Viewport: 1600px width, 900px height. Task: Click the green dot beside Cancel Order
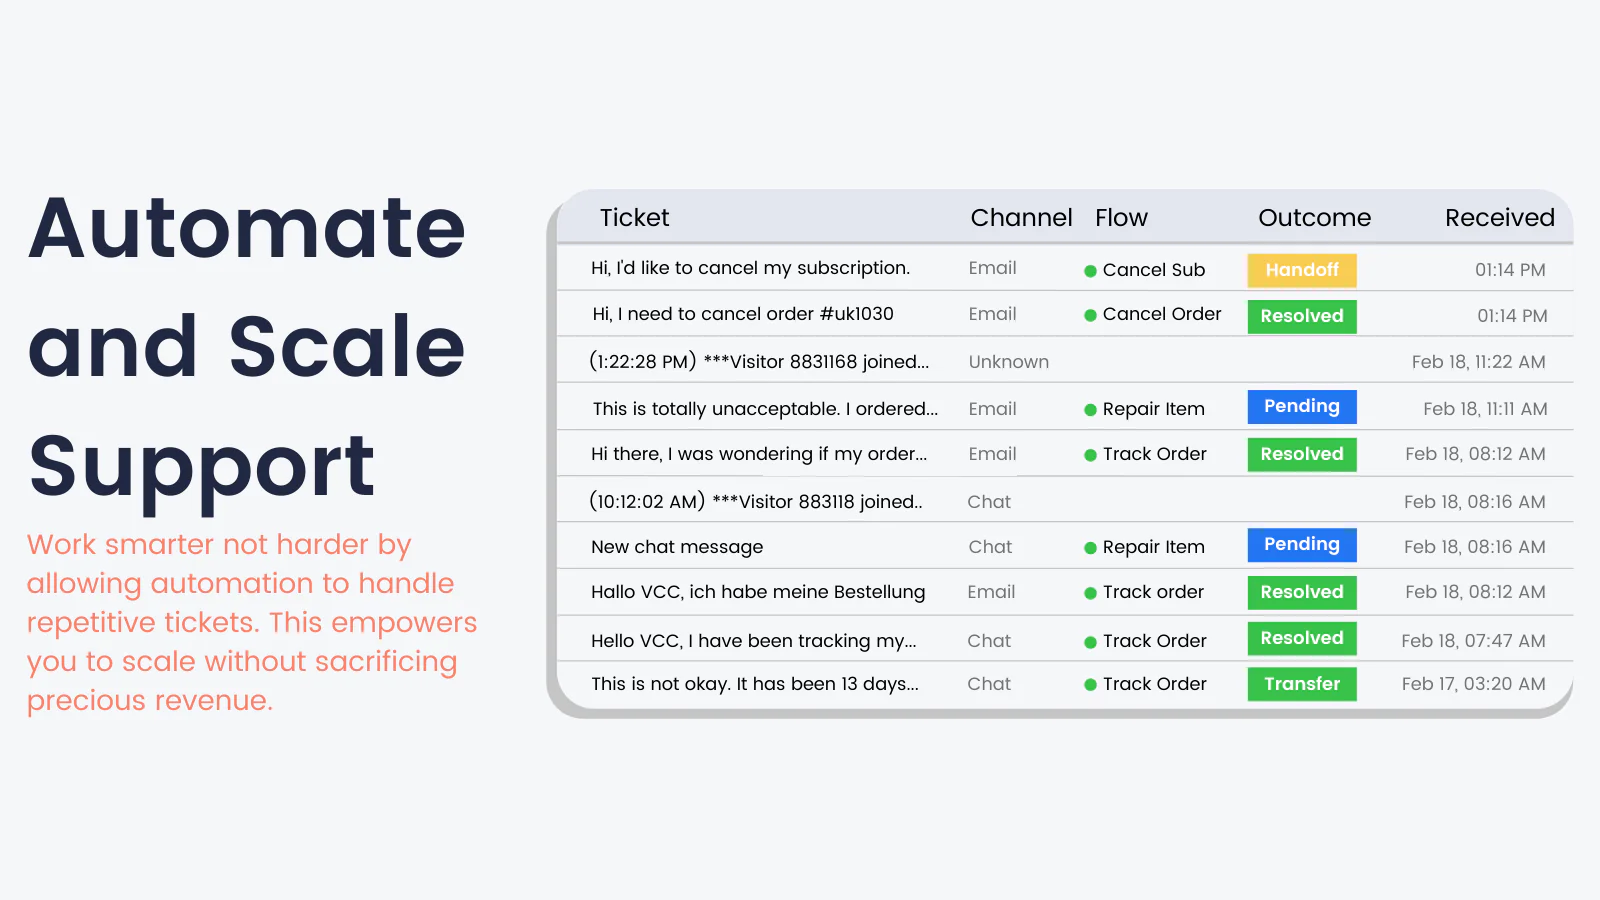point(1090,316)
